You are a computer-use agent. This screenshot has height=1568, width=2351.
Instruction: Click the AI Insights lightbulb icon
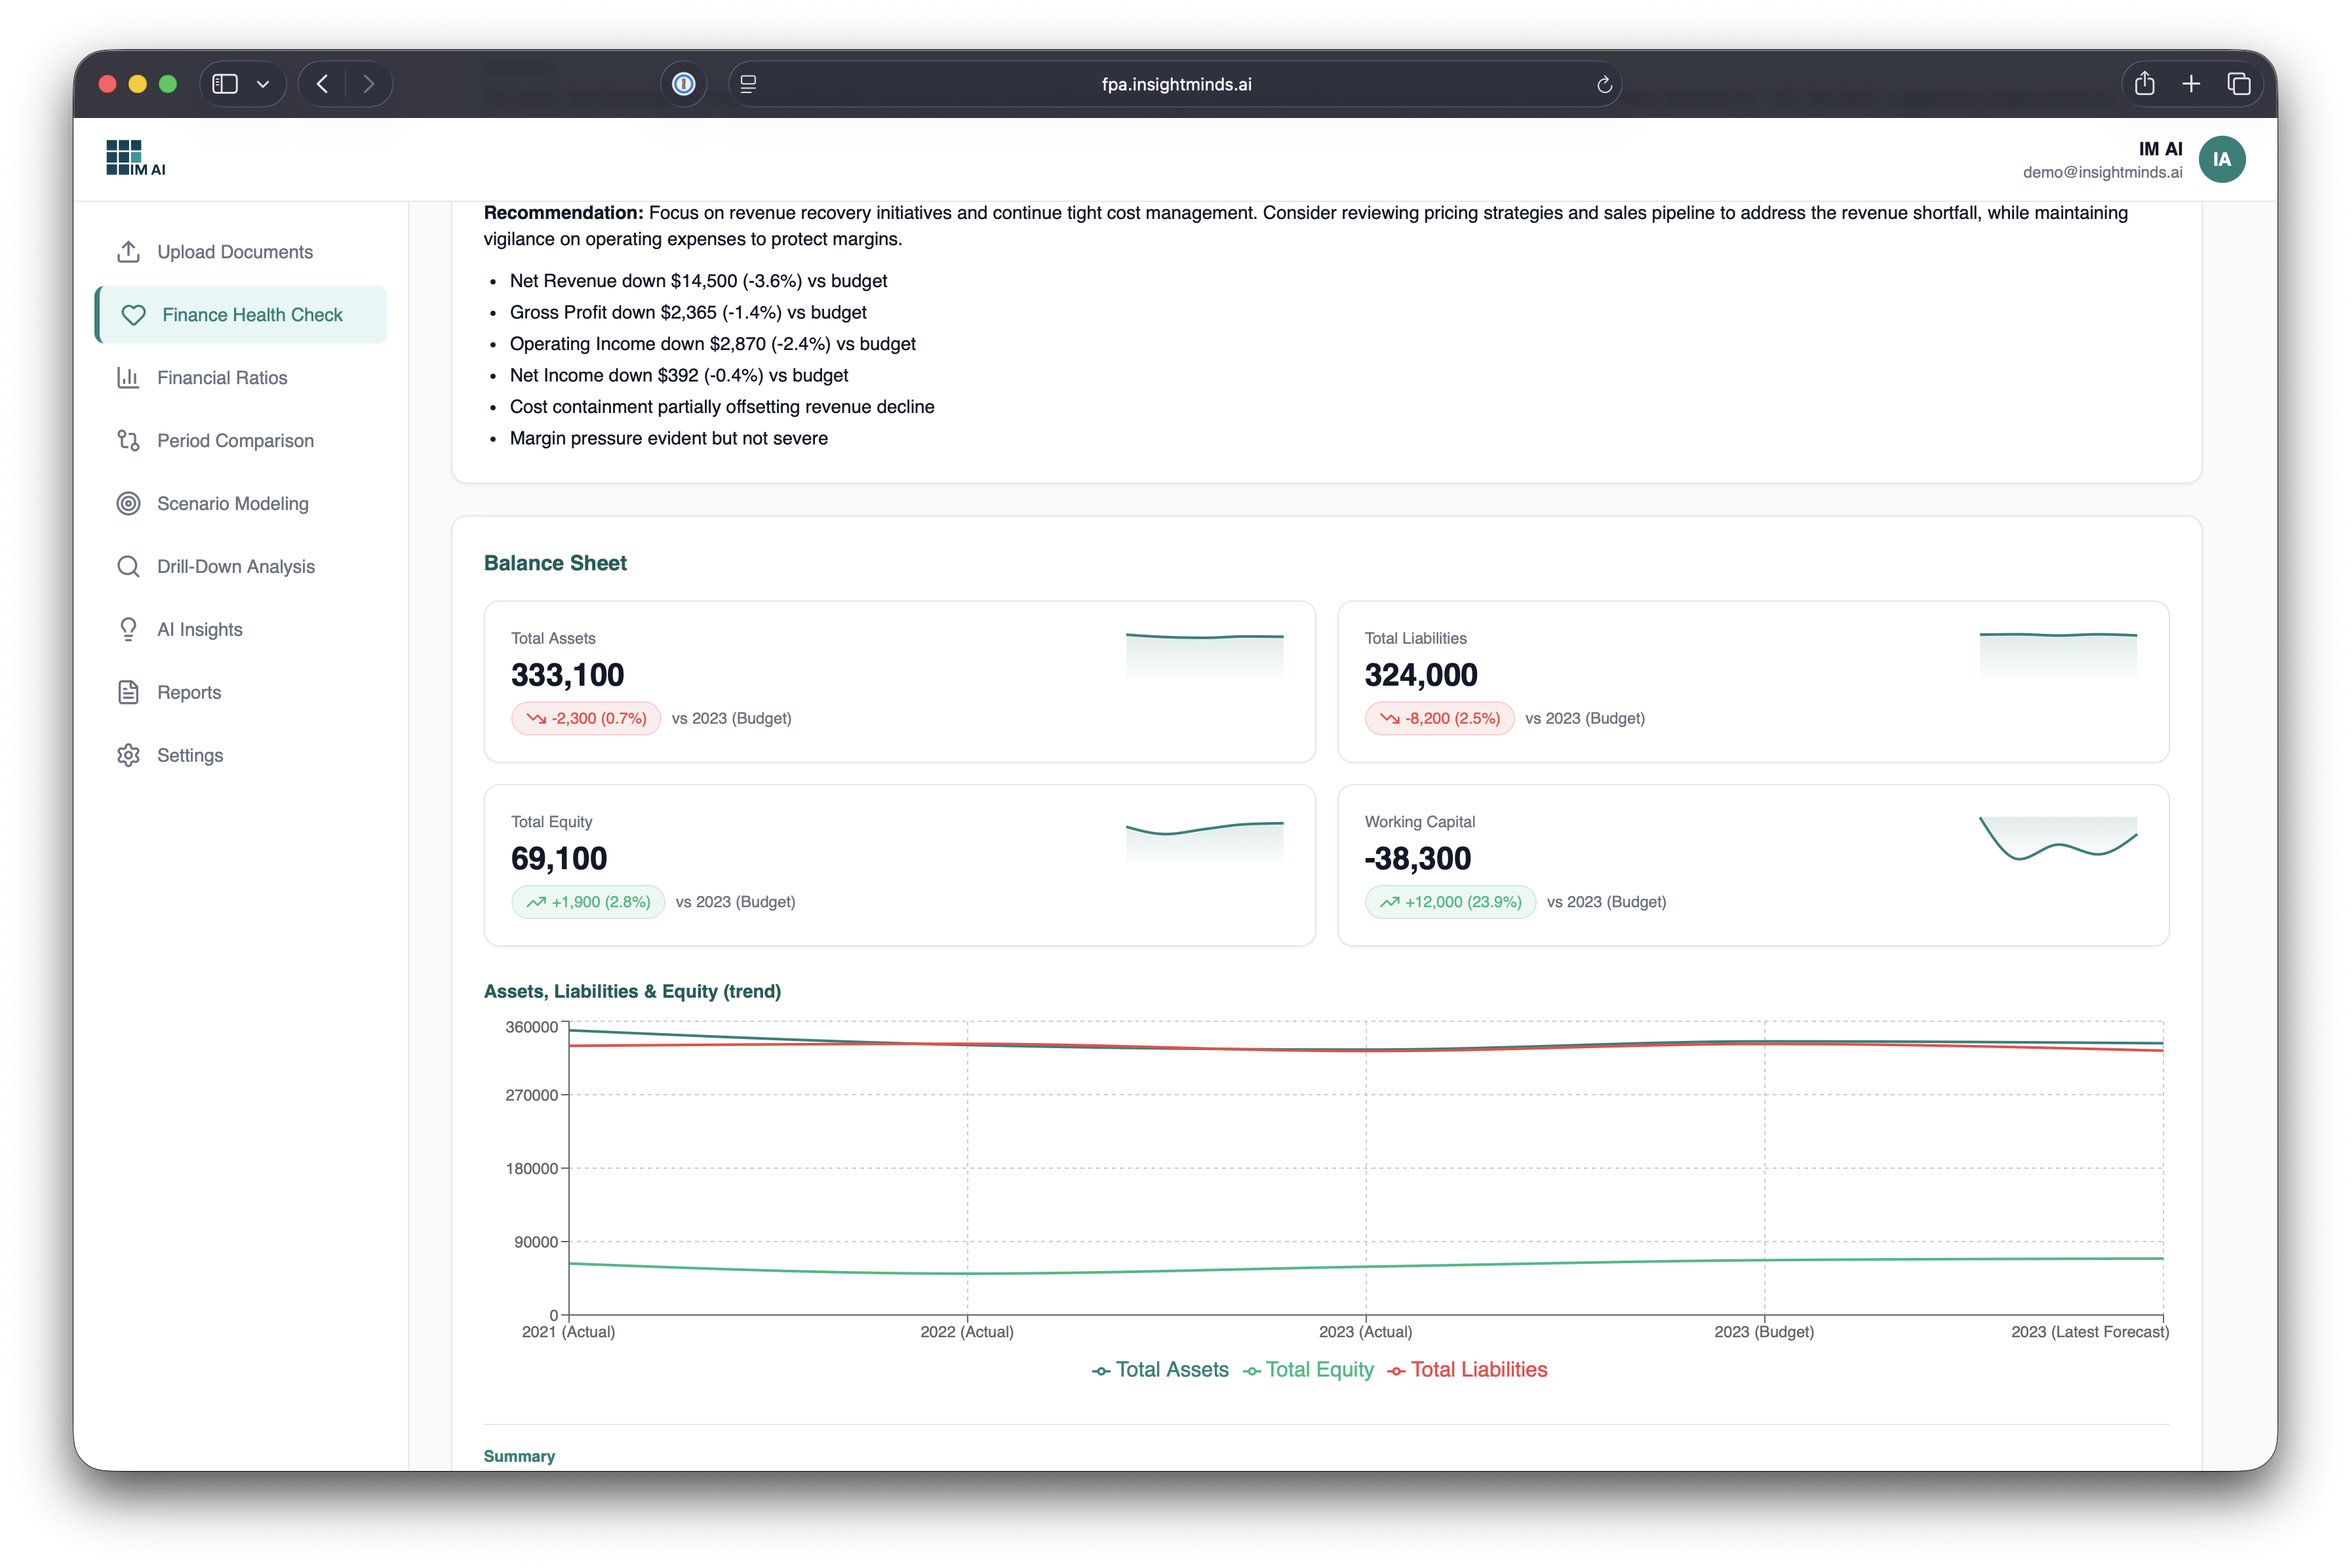click(x=128, y=629)
